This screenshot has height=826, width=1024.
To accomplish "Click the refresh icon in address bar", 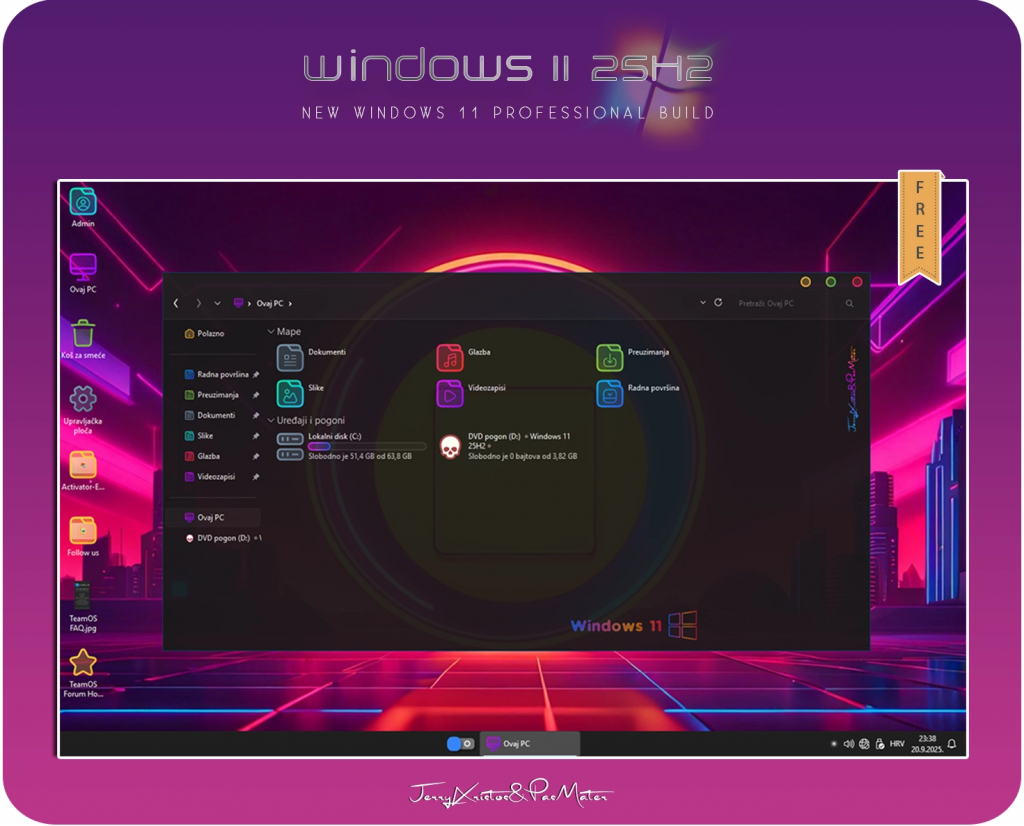I will (x=718, y=302).
